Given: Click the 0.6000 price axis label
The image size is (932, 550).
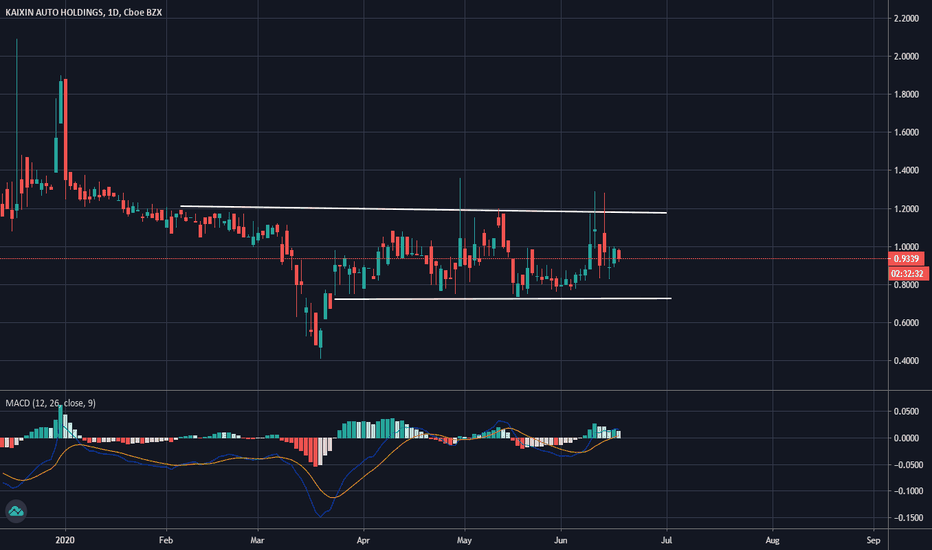Looking at the screenshot, I should click(x=906, y=323).
